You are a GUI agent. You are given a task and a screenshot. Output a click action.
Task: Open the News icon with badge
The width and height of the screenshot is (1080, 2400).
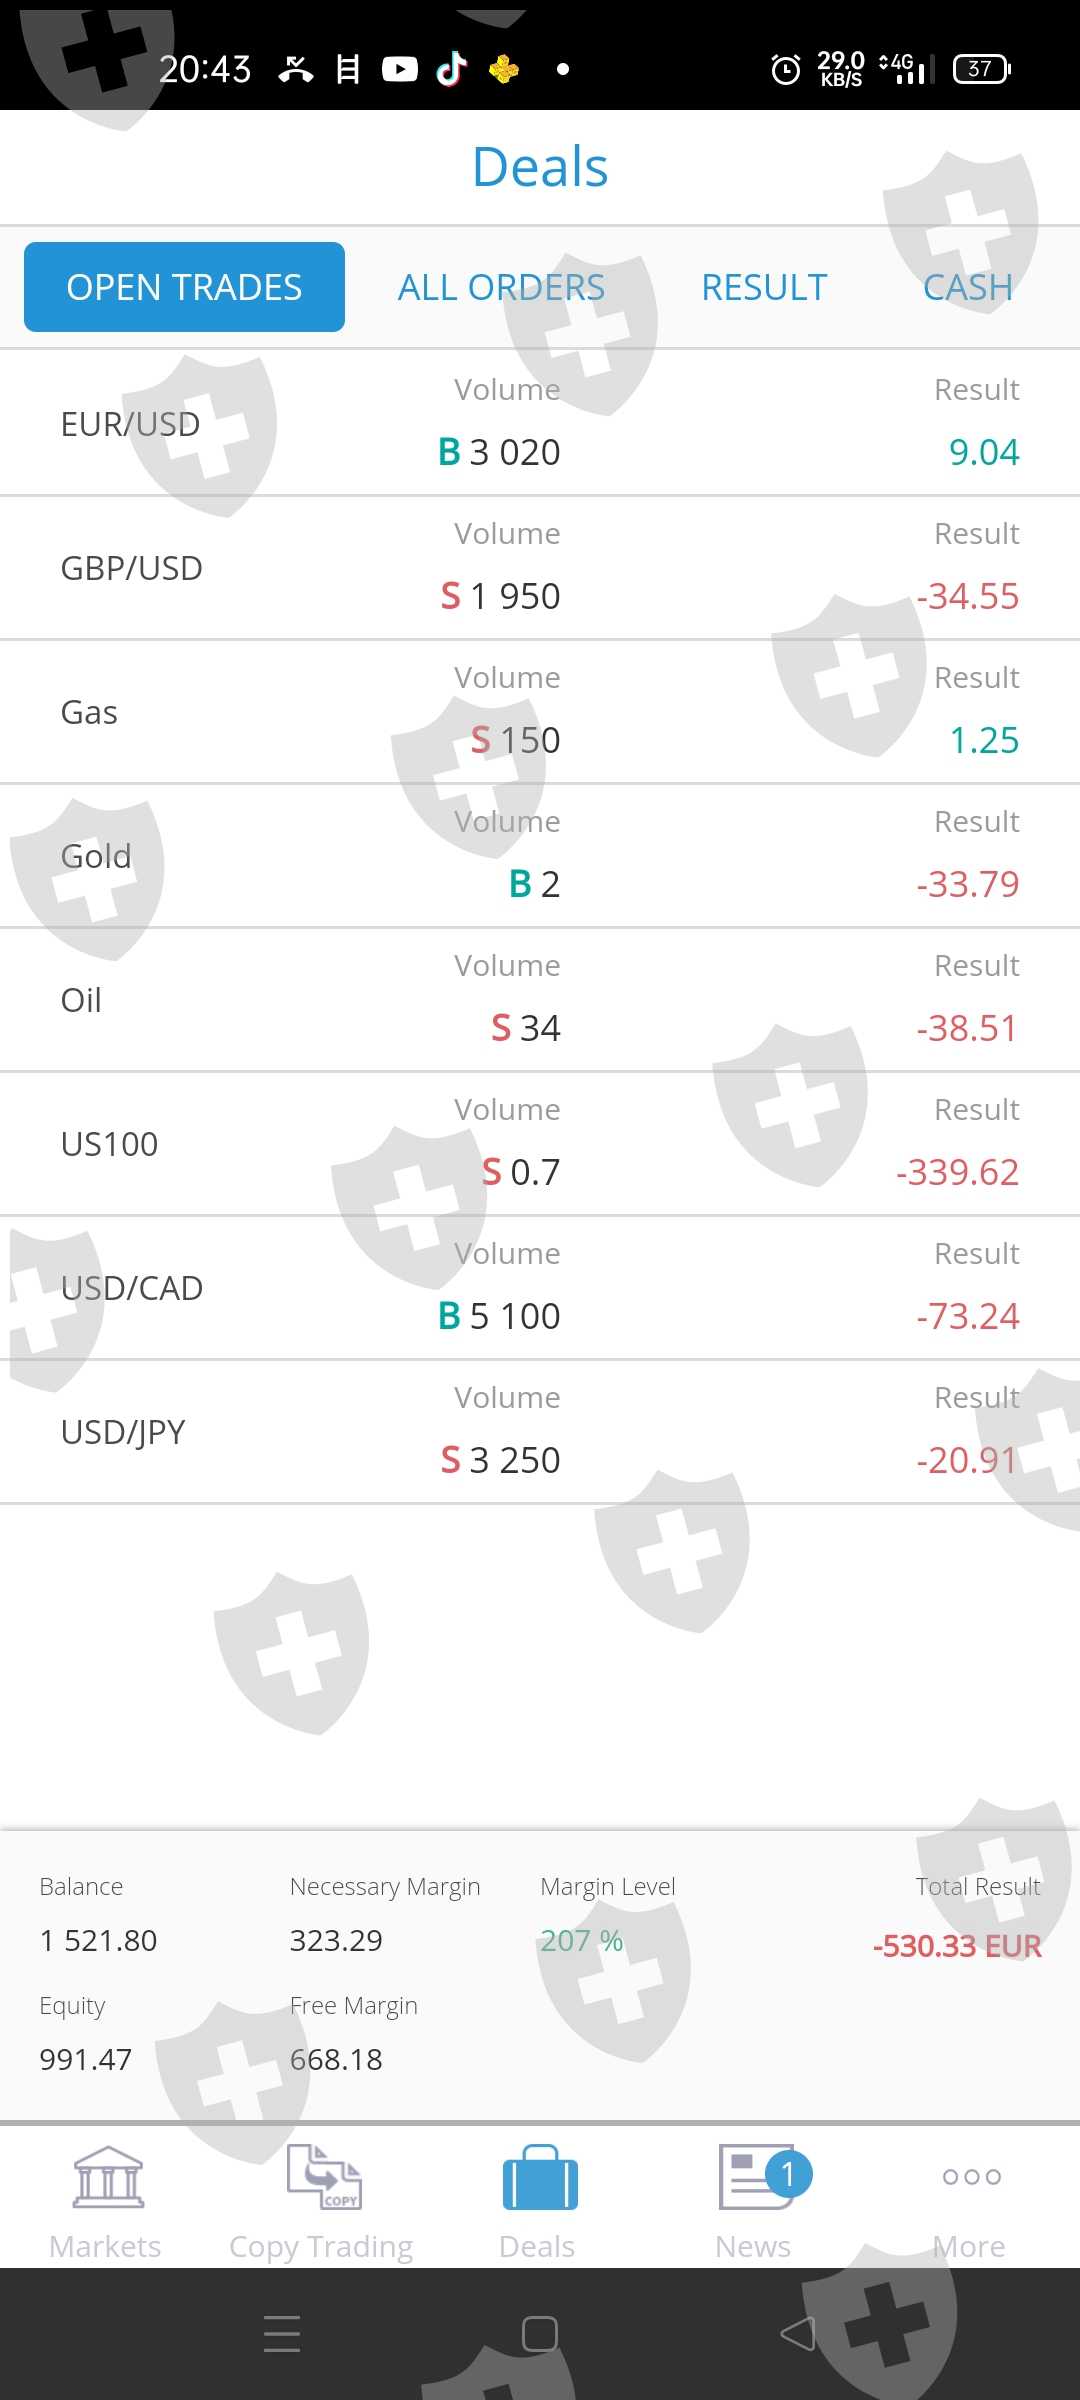[757, 2178]
